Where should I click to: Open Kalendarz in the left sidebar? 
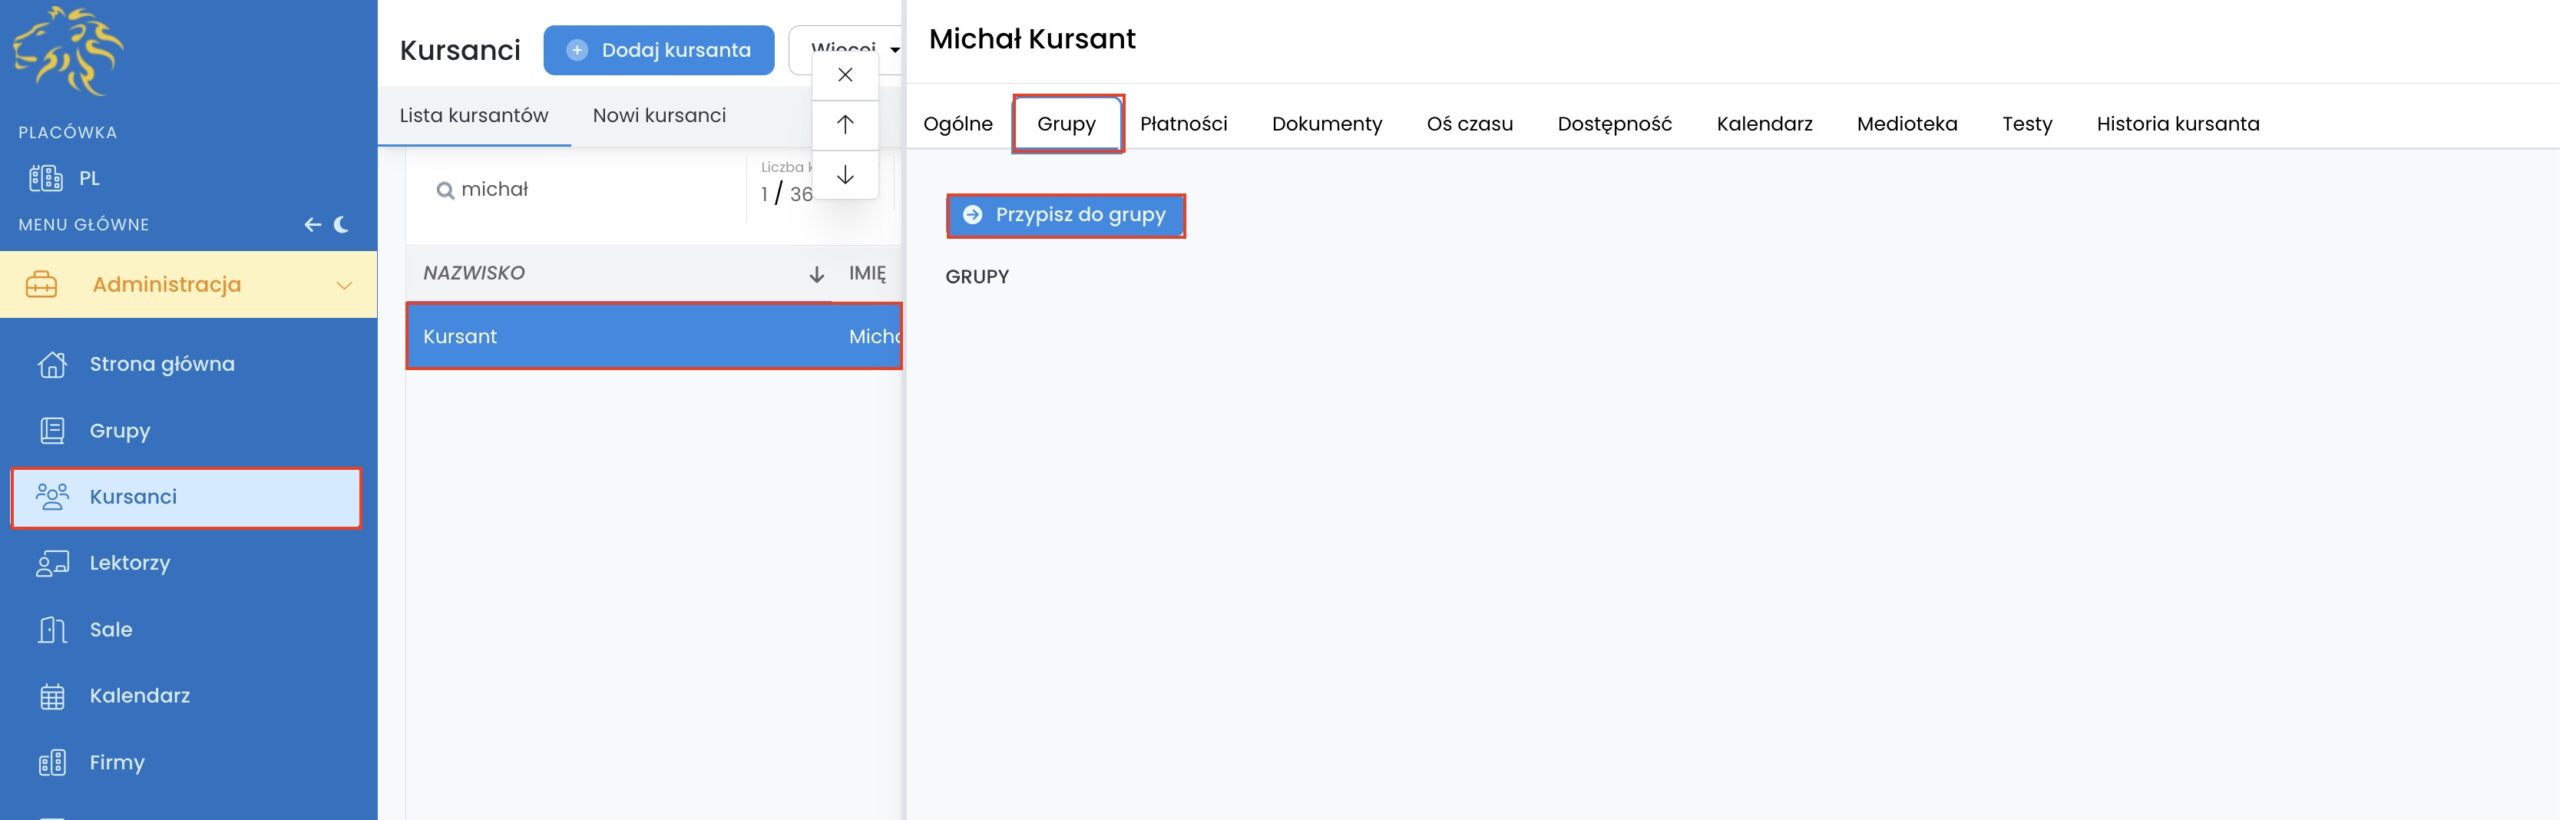pyautogui.click(x=139, y=696)
